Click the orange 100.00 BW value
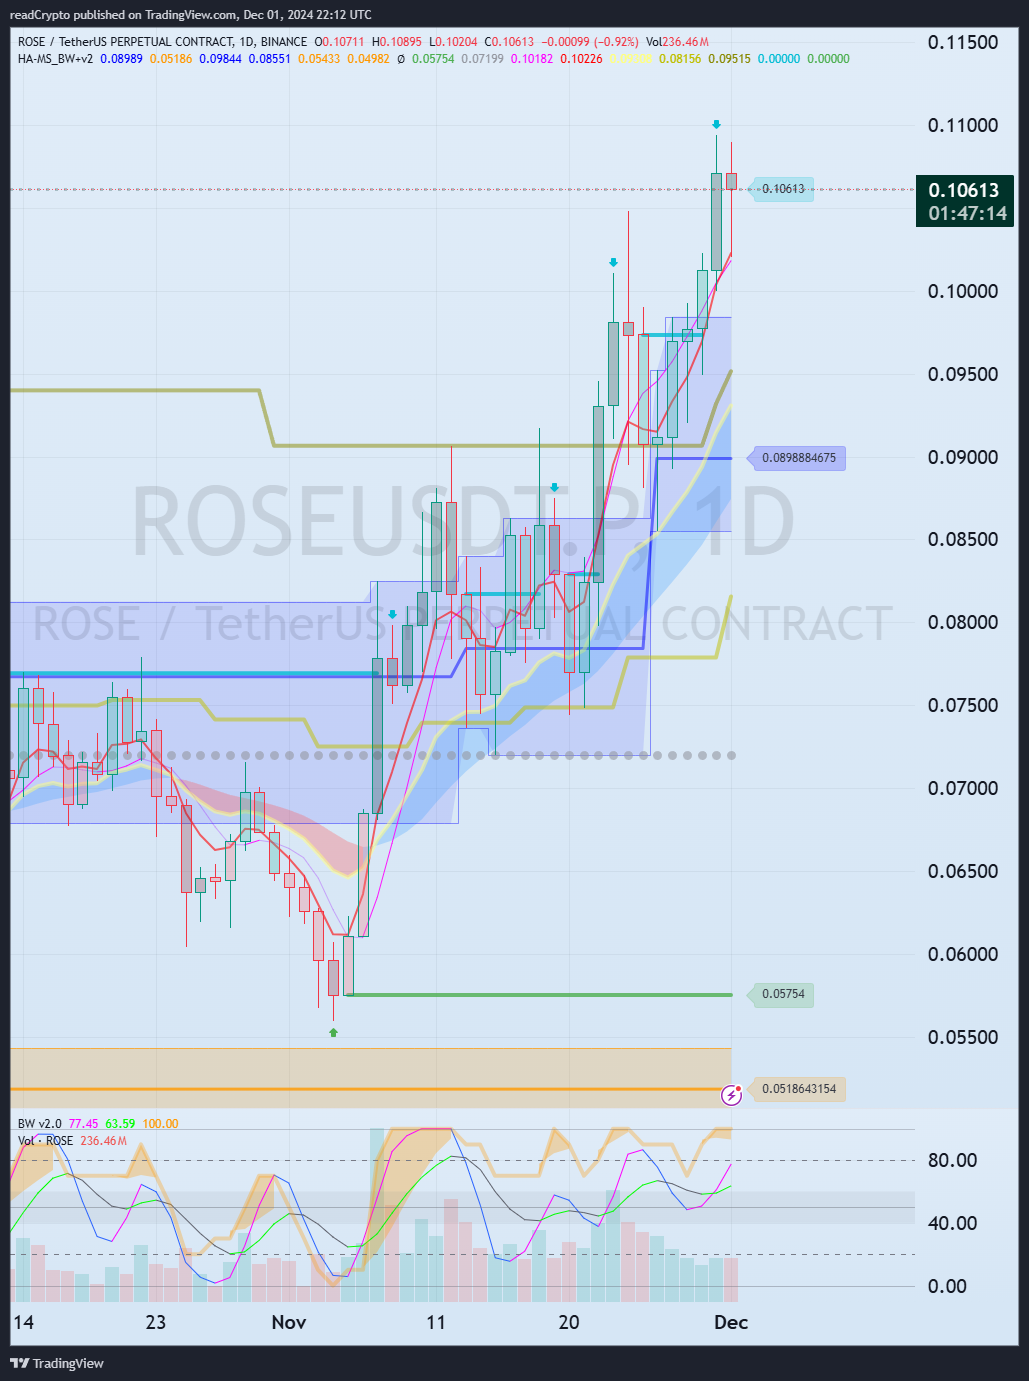The width and height of the screenshot is (1029, 1381). tap(160, 1124)
